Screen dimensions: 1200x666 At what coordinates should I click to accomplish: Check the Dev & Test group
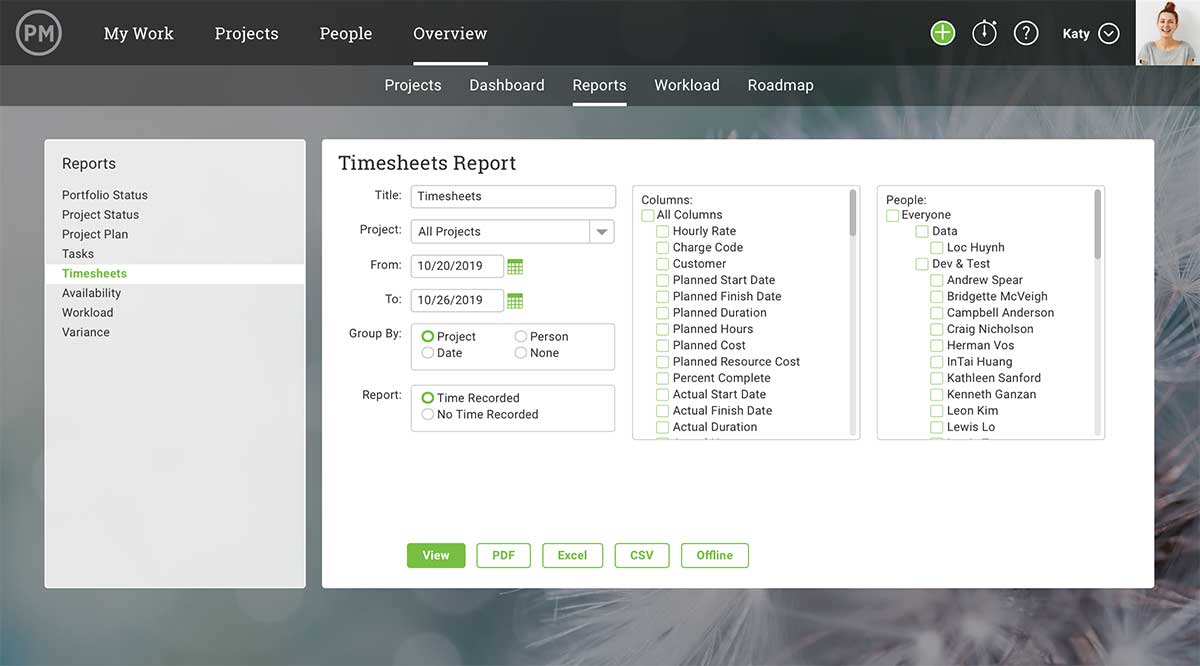pos(922,264)
